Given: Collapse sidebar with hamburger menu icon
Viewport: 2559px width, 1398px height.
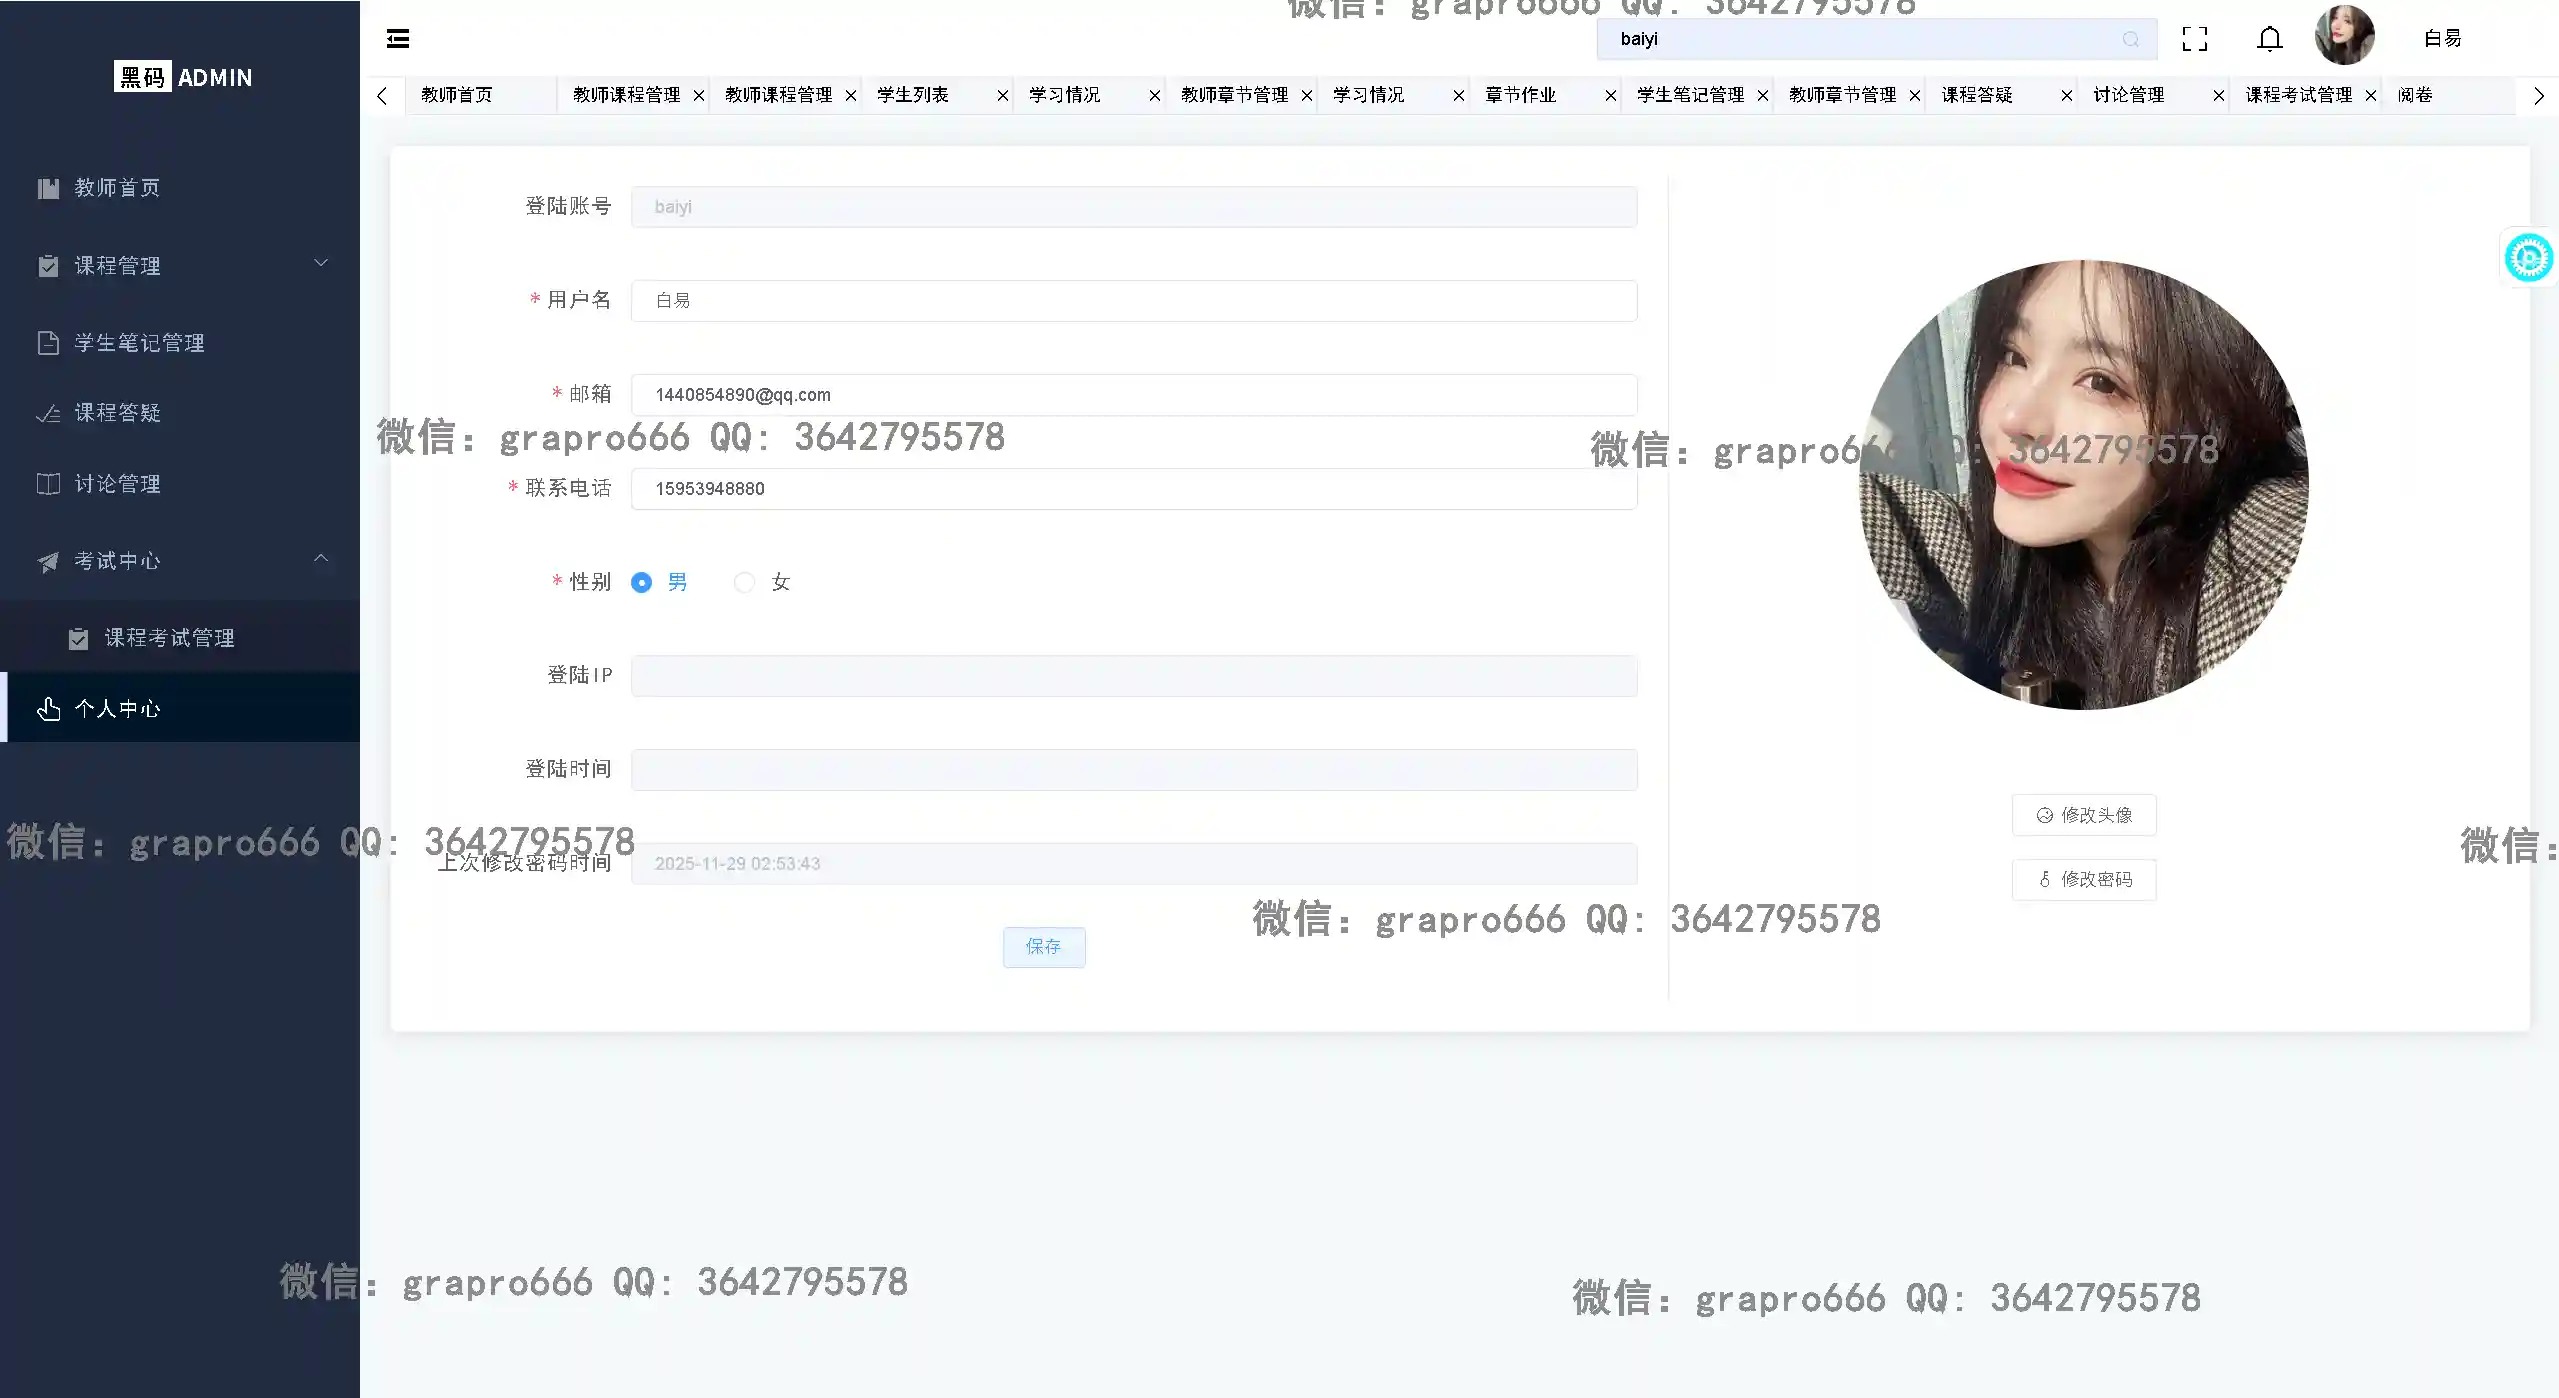Looking at the screenshot, I should tap(398, 39).
